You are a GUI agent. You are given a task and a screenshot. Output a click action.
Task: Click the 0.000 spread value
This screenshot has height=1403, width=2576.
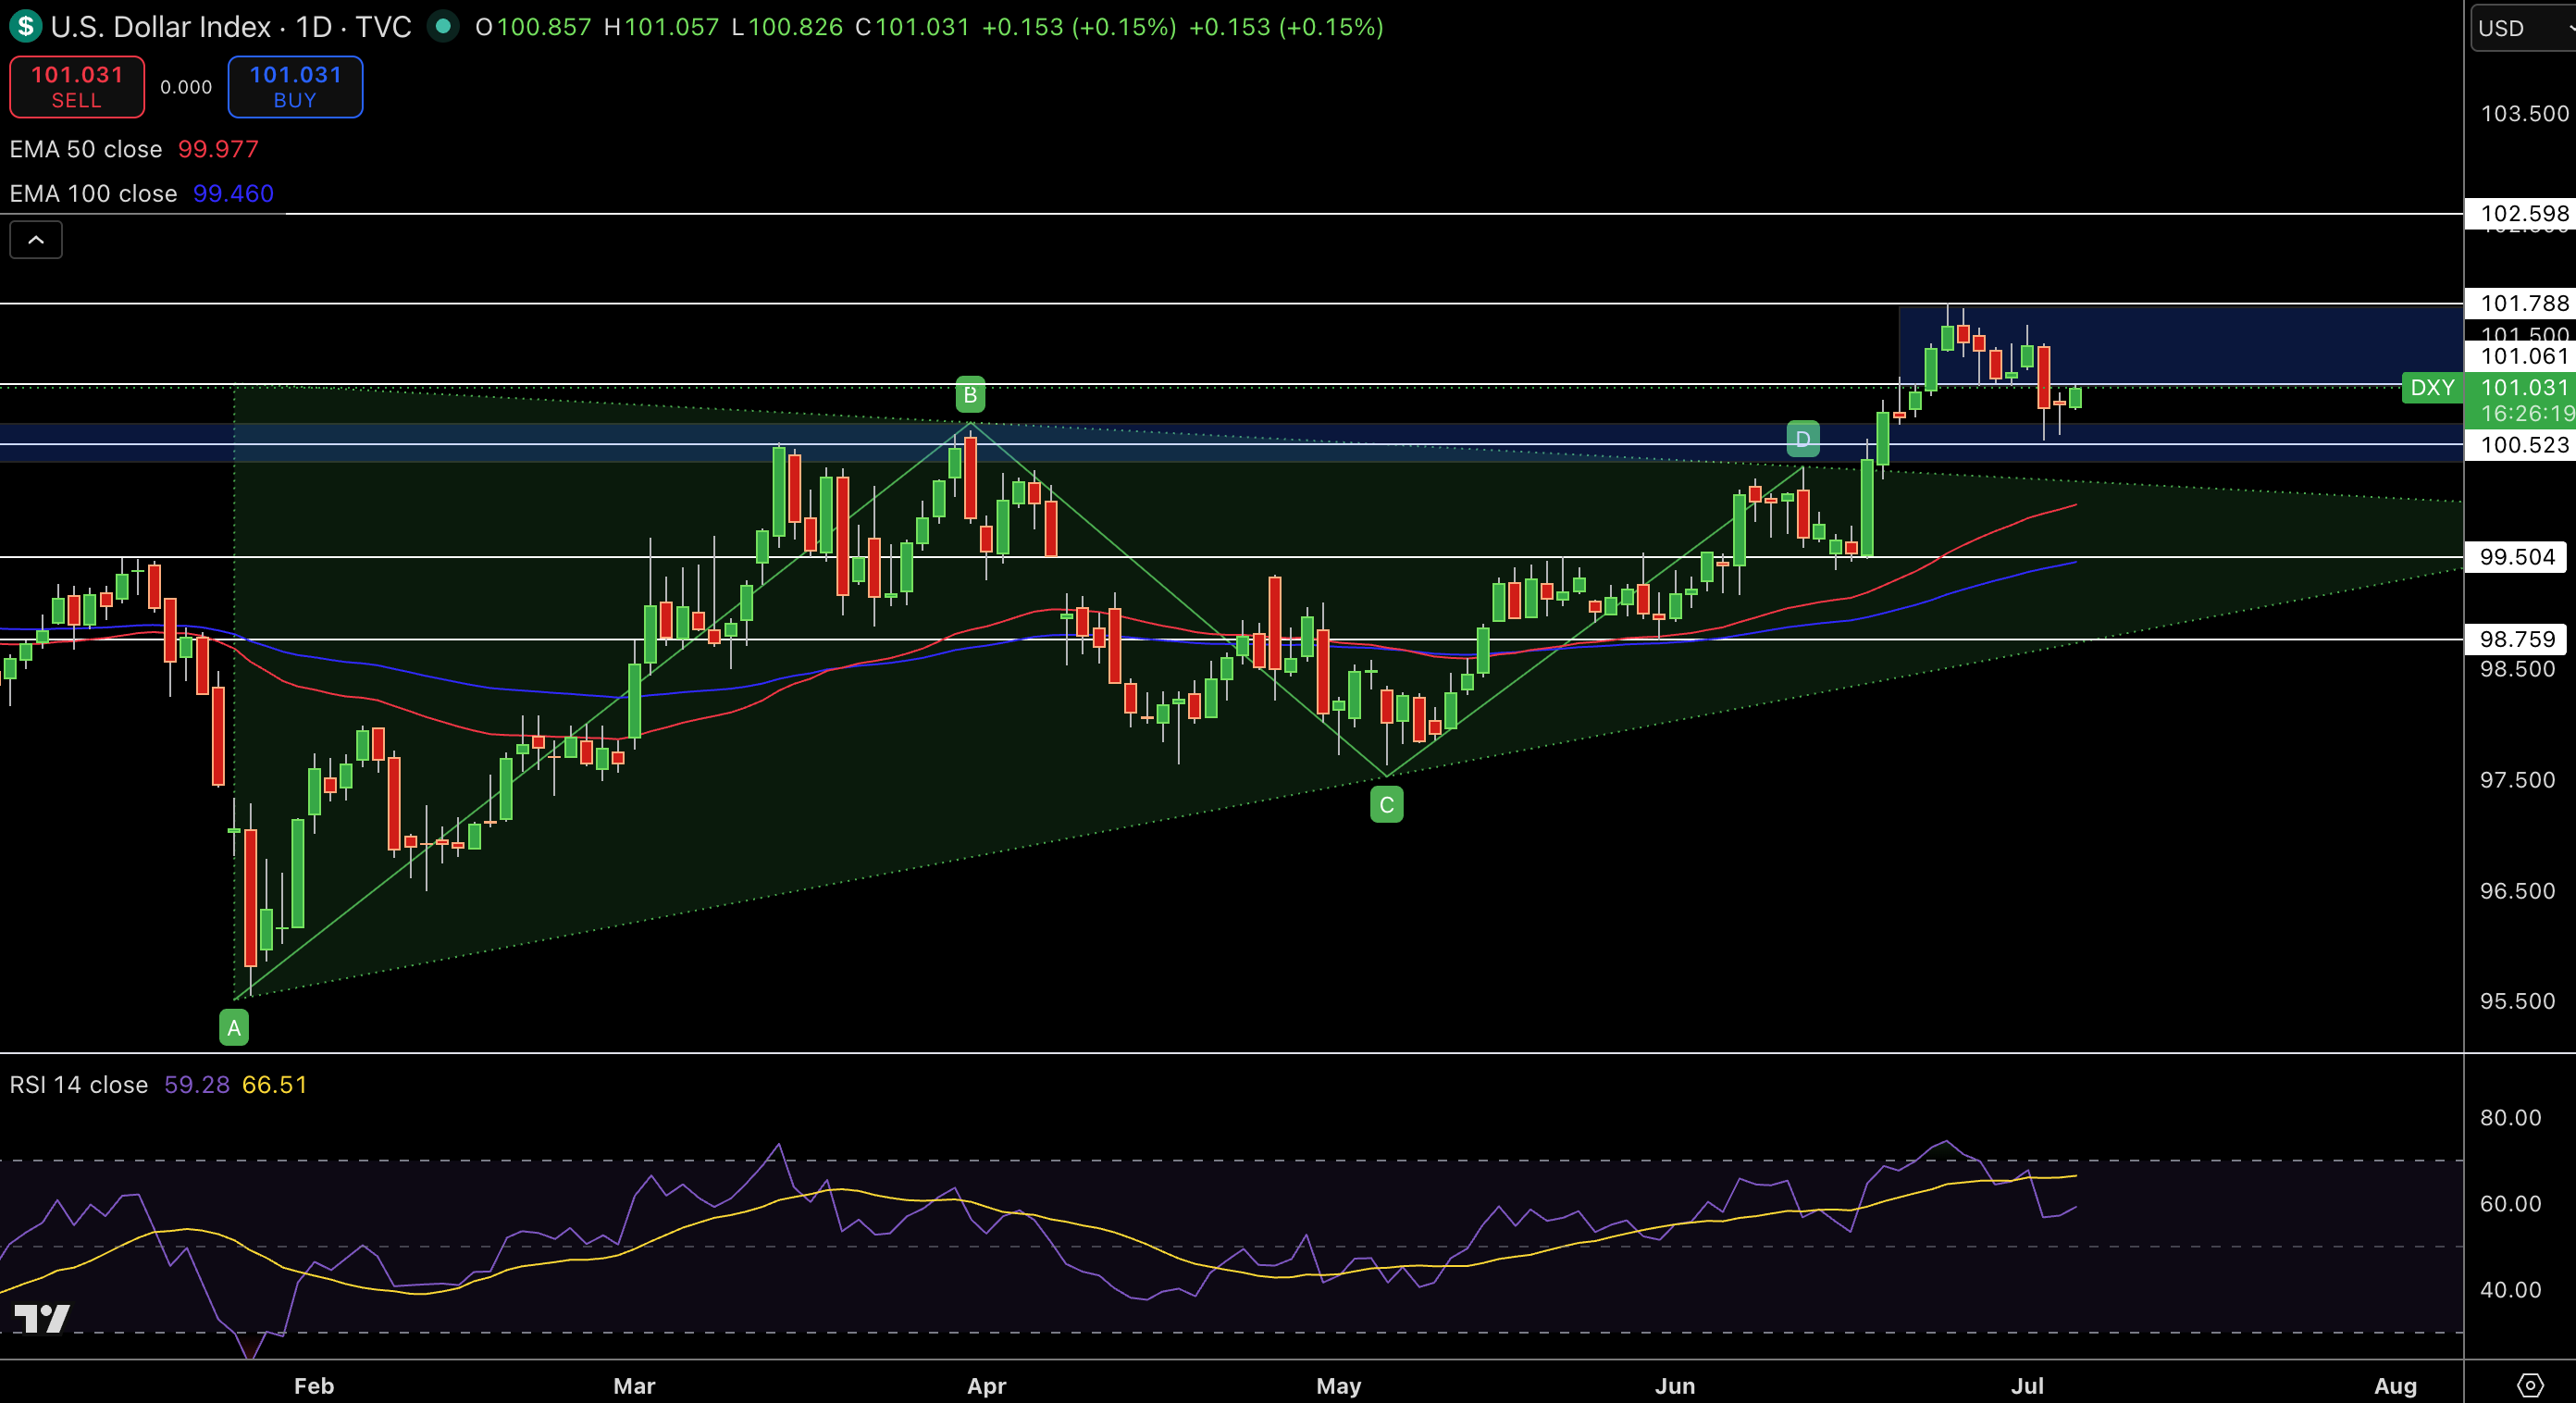186,87
